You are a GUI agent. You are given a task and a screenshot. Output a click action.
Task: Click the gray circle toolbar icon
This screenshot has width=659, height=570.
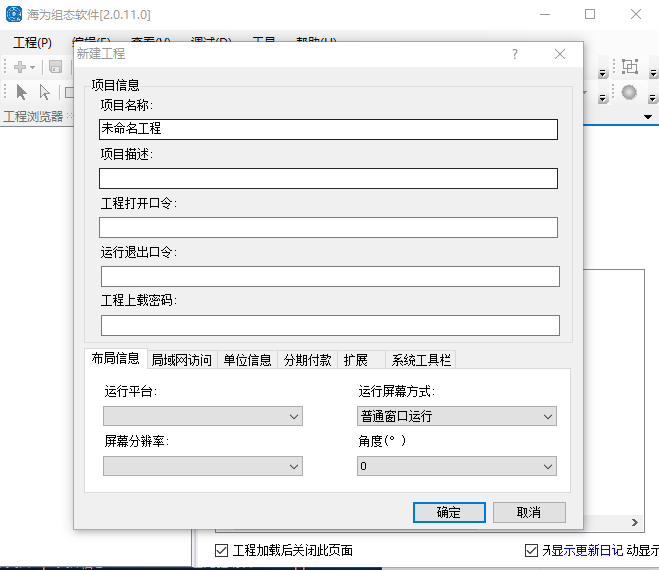629,92
